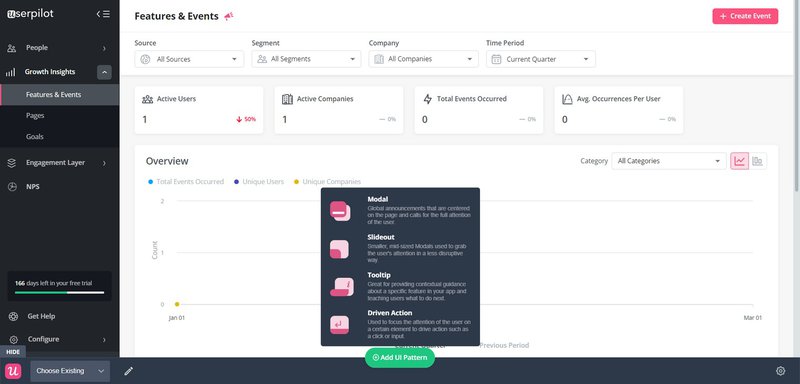Choose Modal from the pattern menu
The width and height of the screenshot is (800, 384).
tap(401, 211)
